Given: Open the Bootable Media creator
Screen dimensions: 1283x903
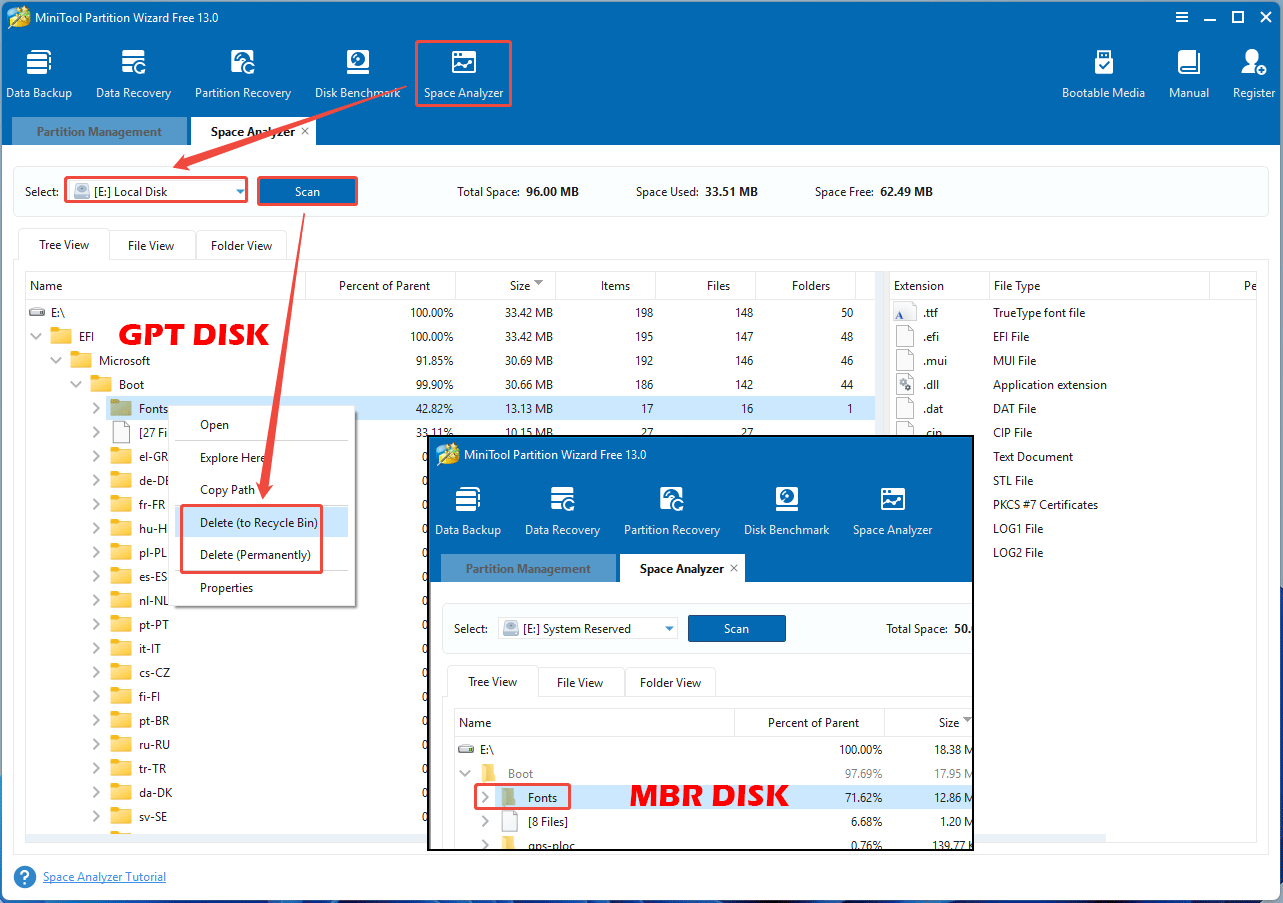Looking at the screenshot, I should pyautogui.click(x=1103, y=71).
